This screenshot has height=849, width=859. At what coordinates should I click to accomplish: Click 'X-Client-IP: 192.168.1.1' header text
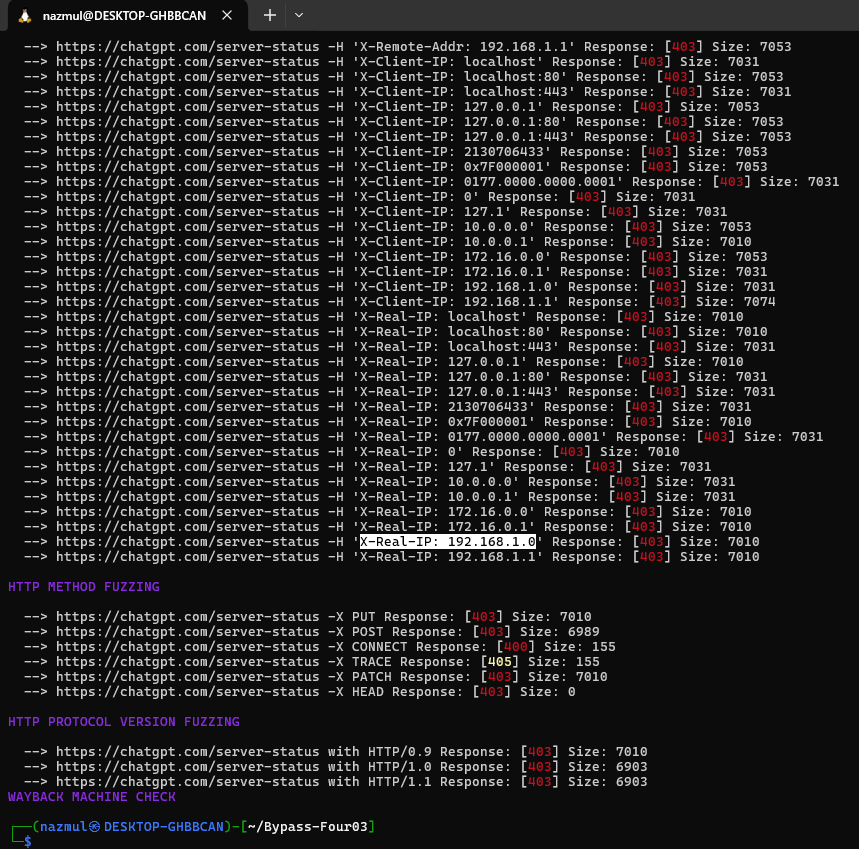[x=455, y=301]
